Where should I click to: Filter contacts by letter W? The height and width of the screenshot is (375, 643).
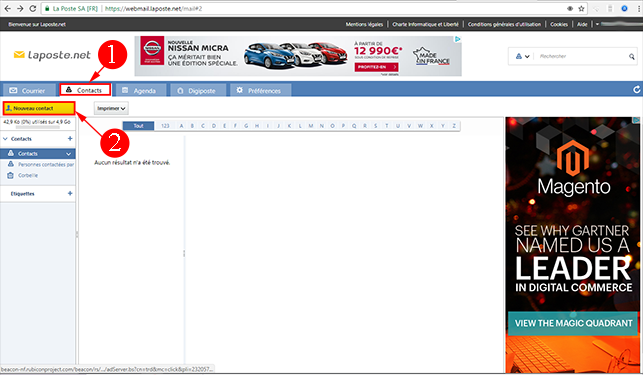coord(420,126)
